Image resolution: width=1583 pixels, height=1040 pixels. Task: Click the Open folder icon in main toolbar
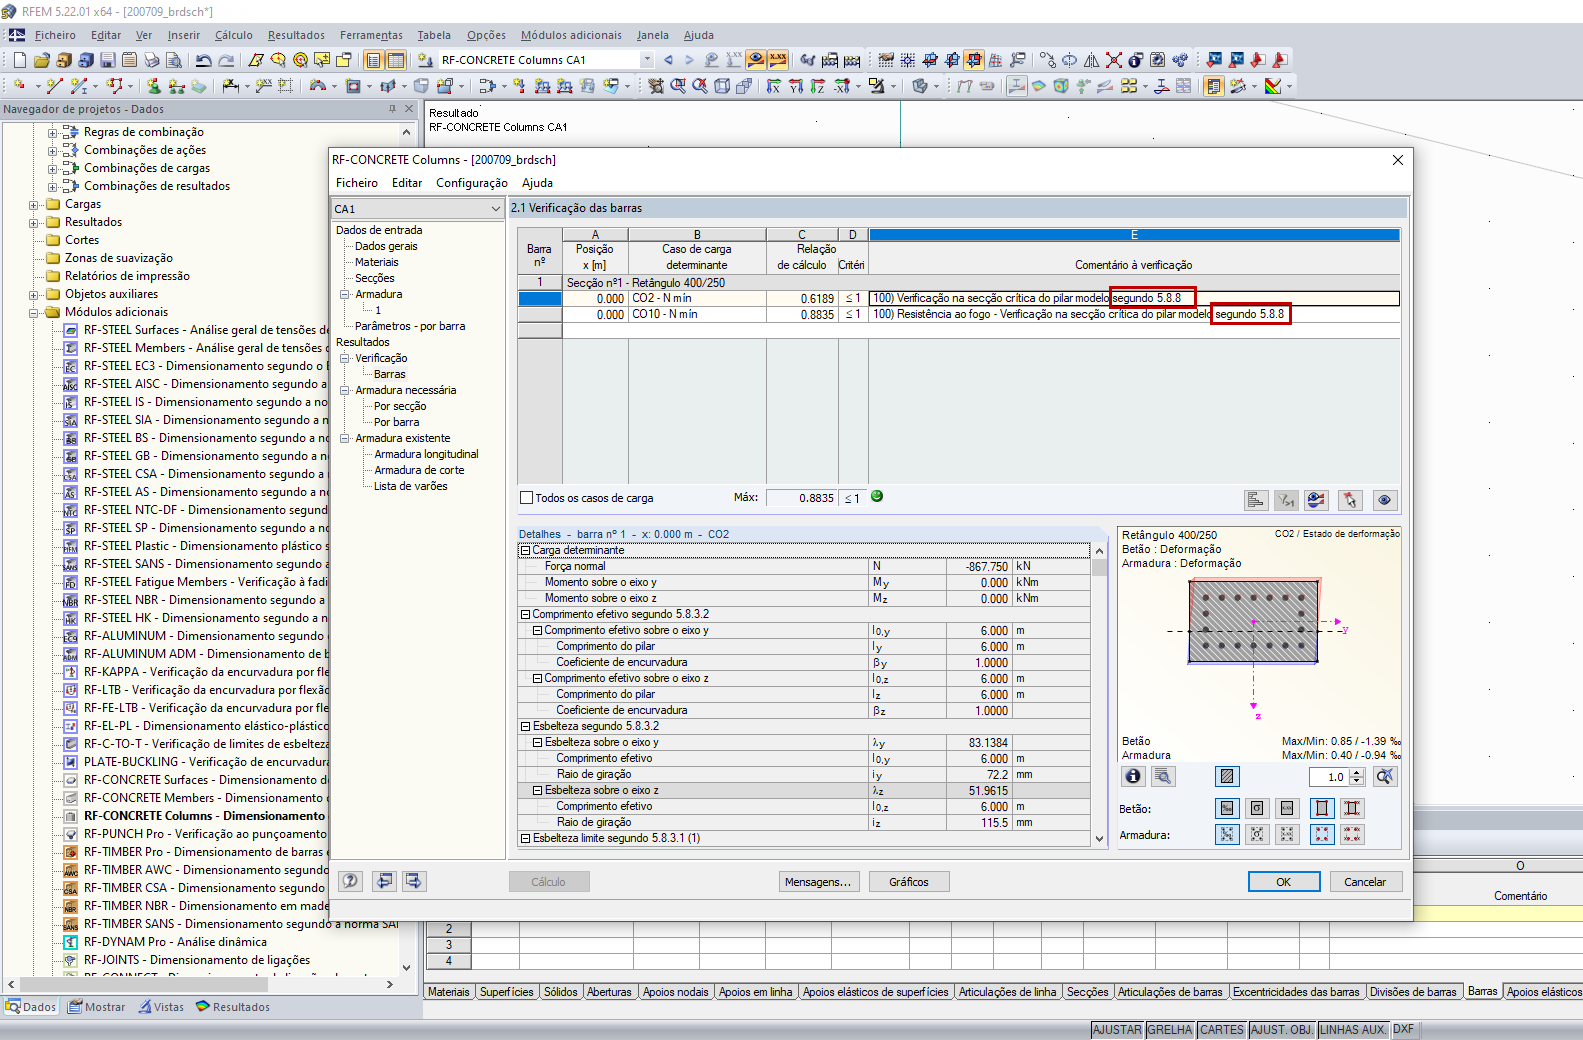pyautogui.click(x=41, y=60)
